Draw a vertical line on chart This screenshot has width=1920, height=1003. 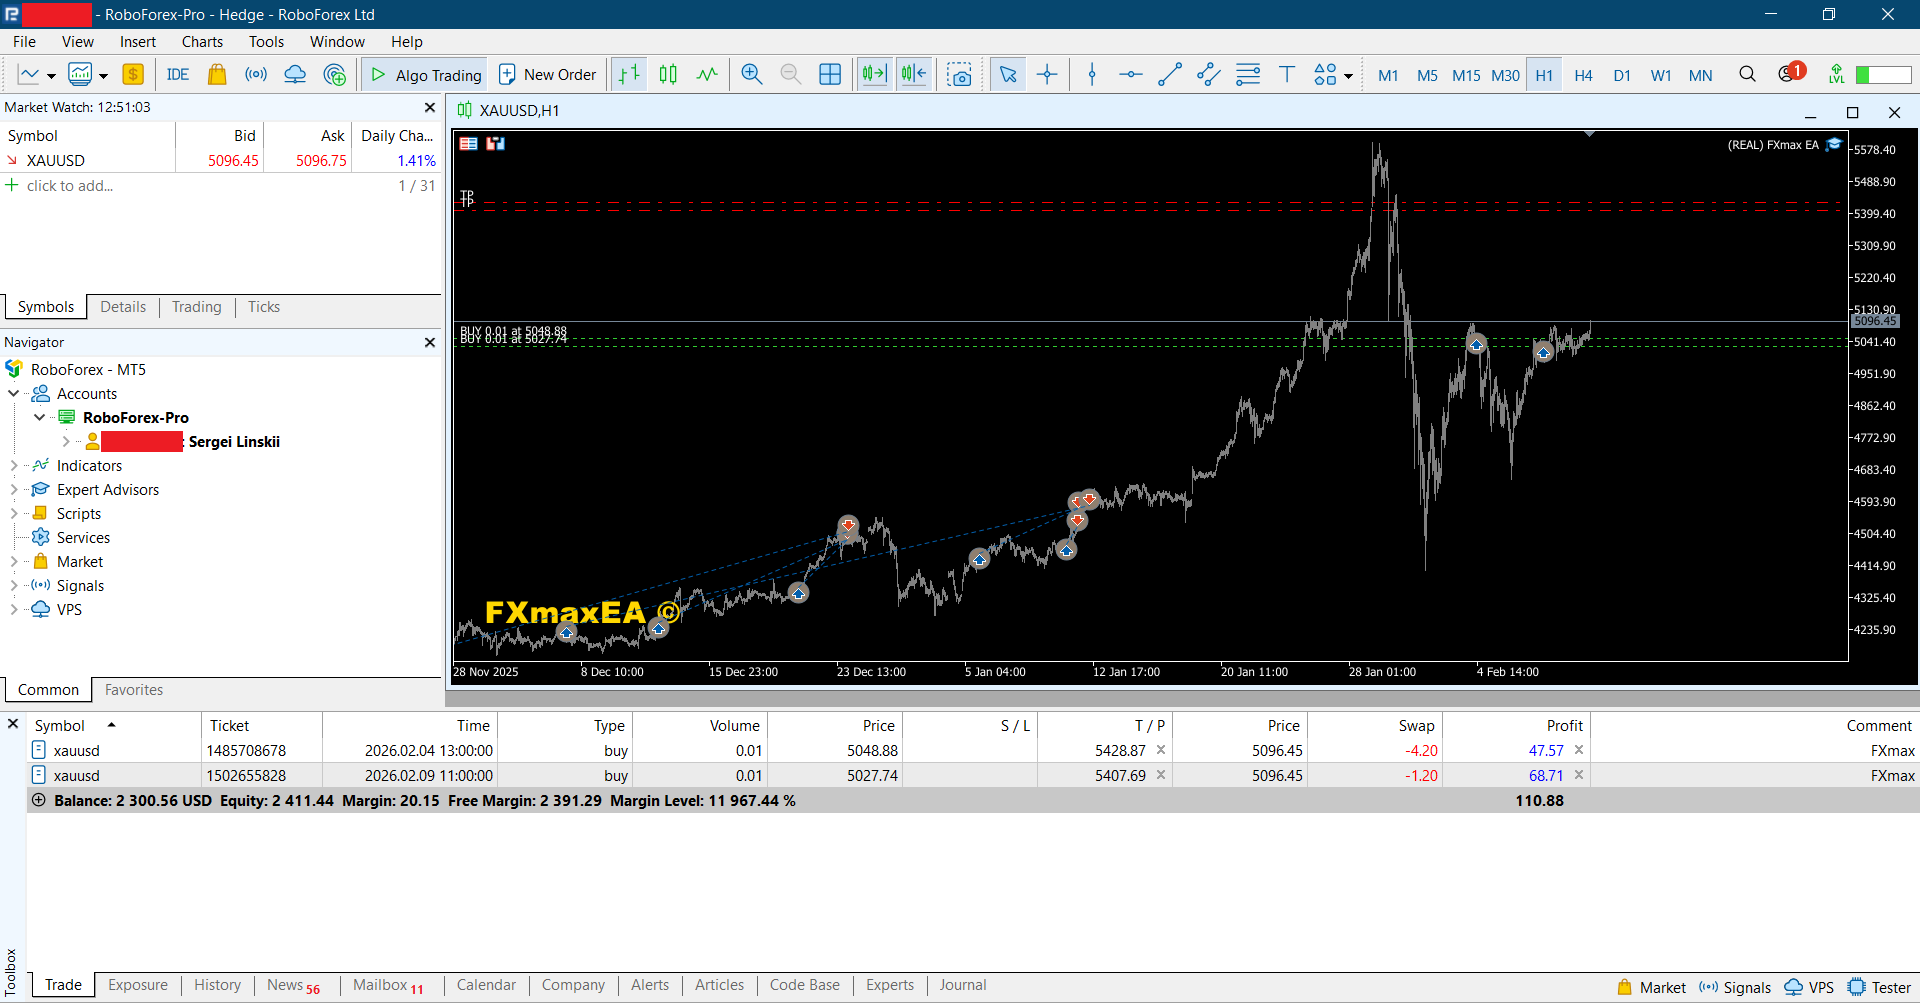[x=1092, y=74]
